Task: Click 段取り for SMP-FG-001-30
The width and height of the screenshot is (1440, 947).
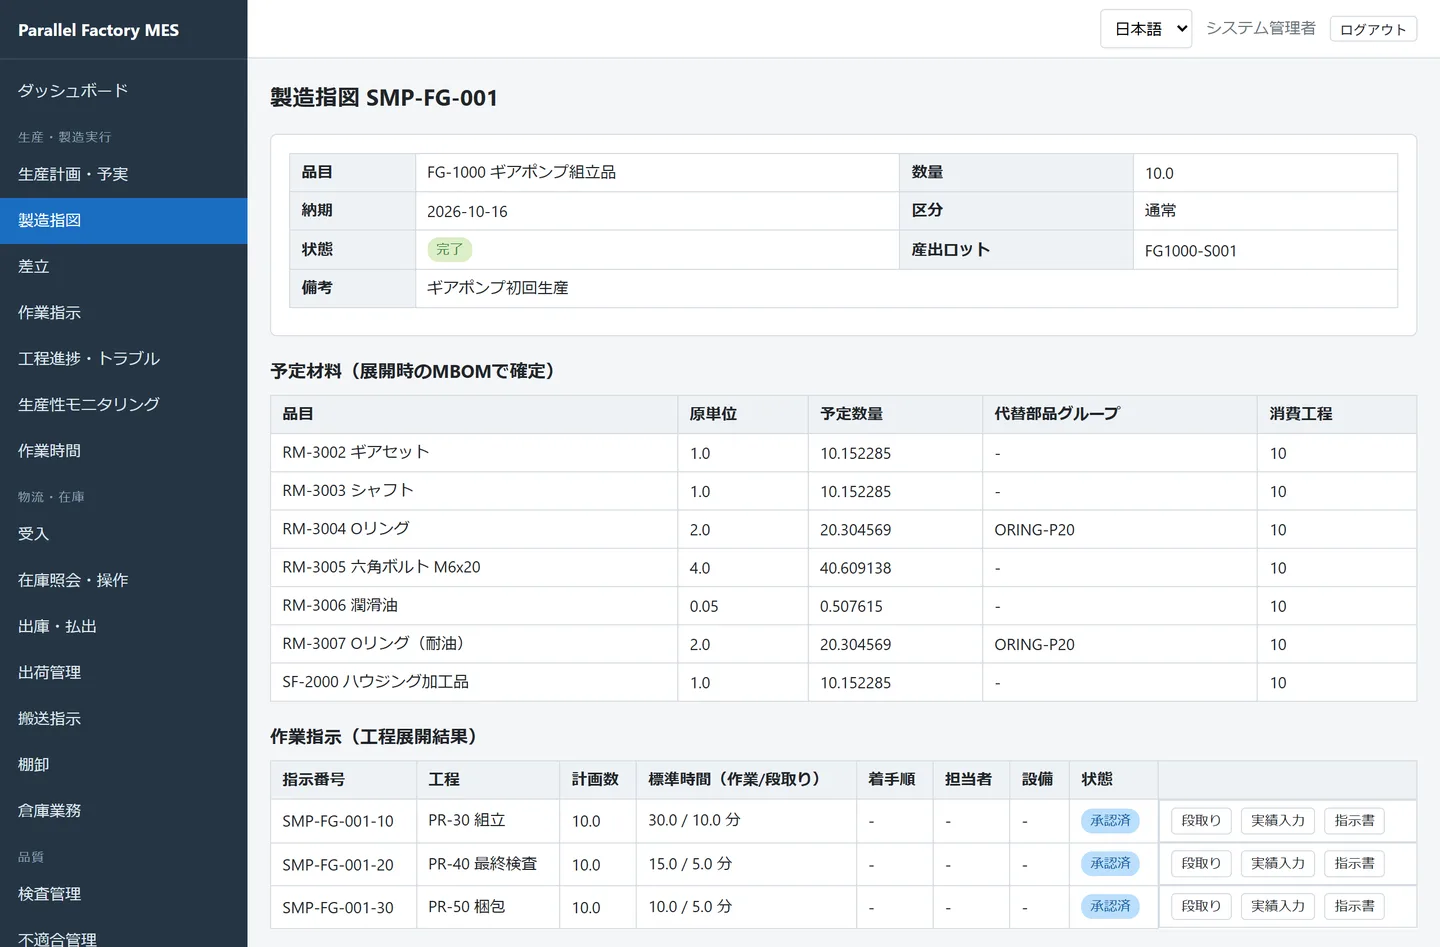Action: [x=1201, y=907]
